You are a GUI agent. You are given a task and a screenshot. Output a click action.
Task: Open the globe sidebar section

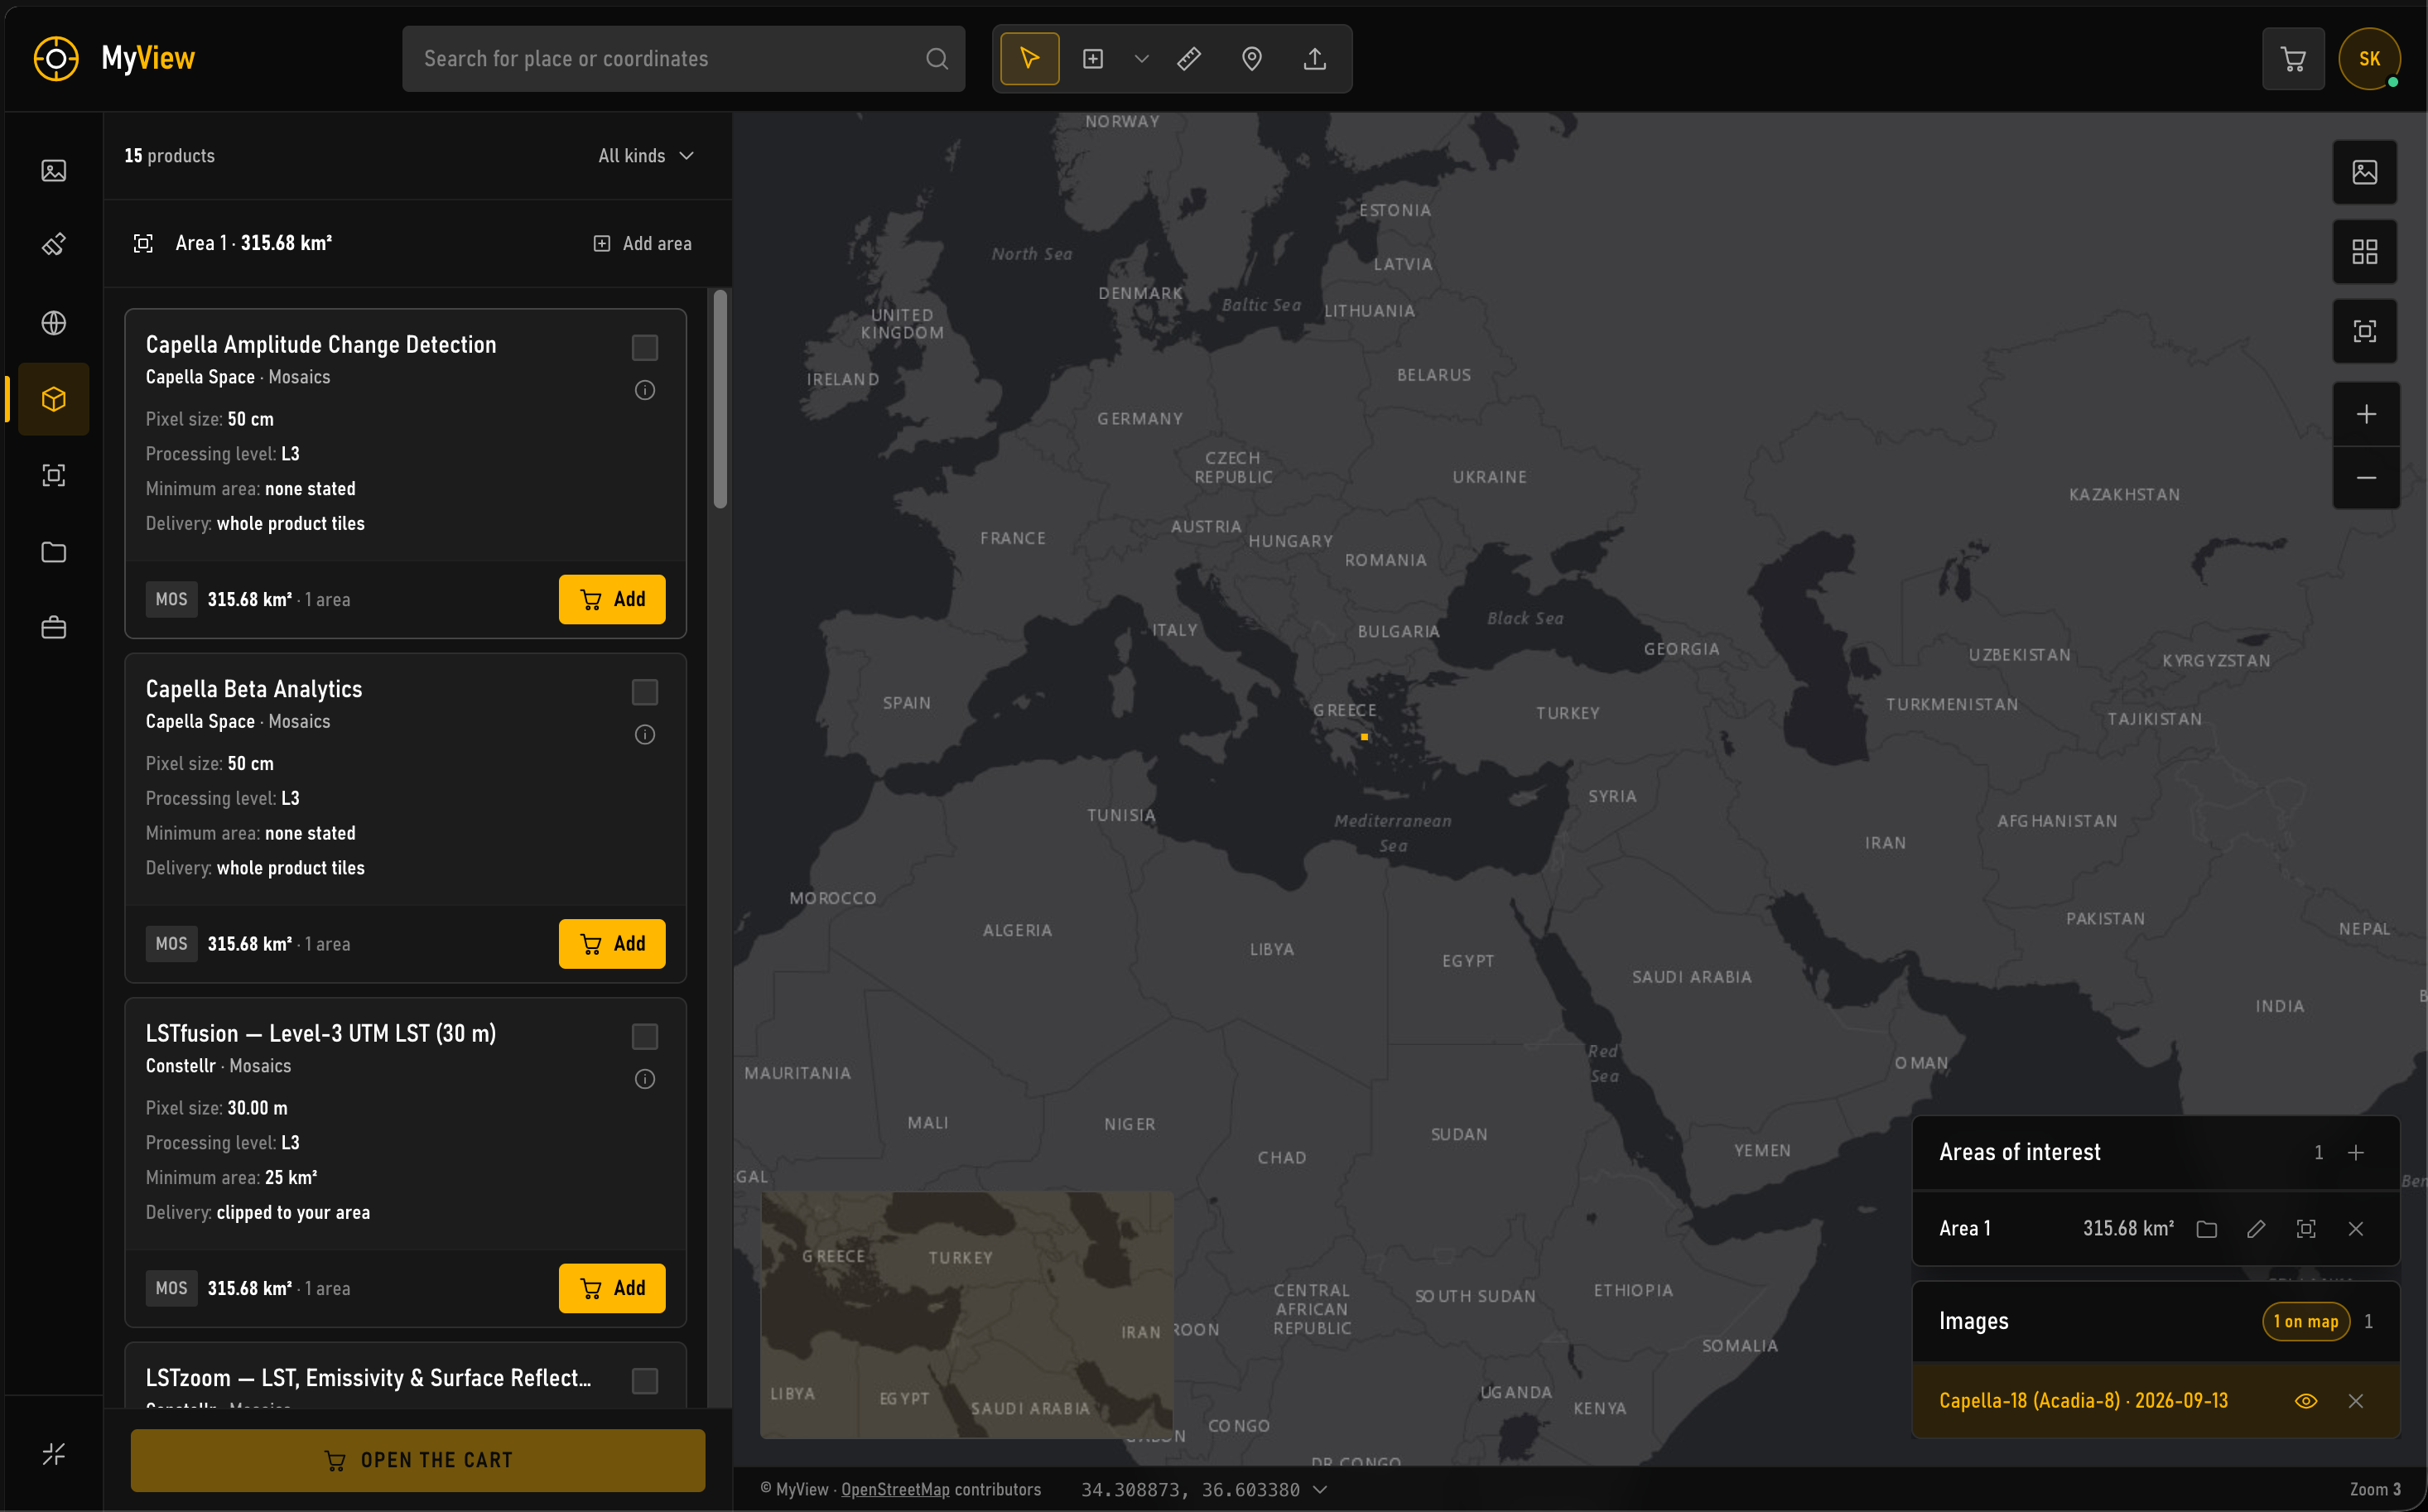pos(54,323)
